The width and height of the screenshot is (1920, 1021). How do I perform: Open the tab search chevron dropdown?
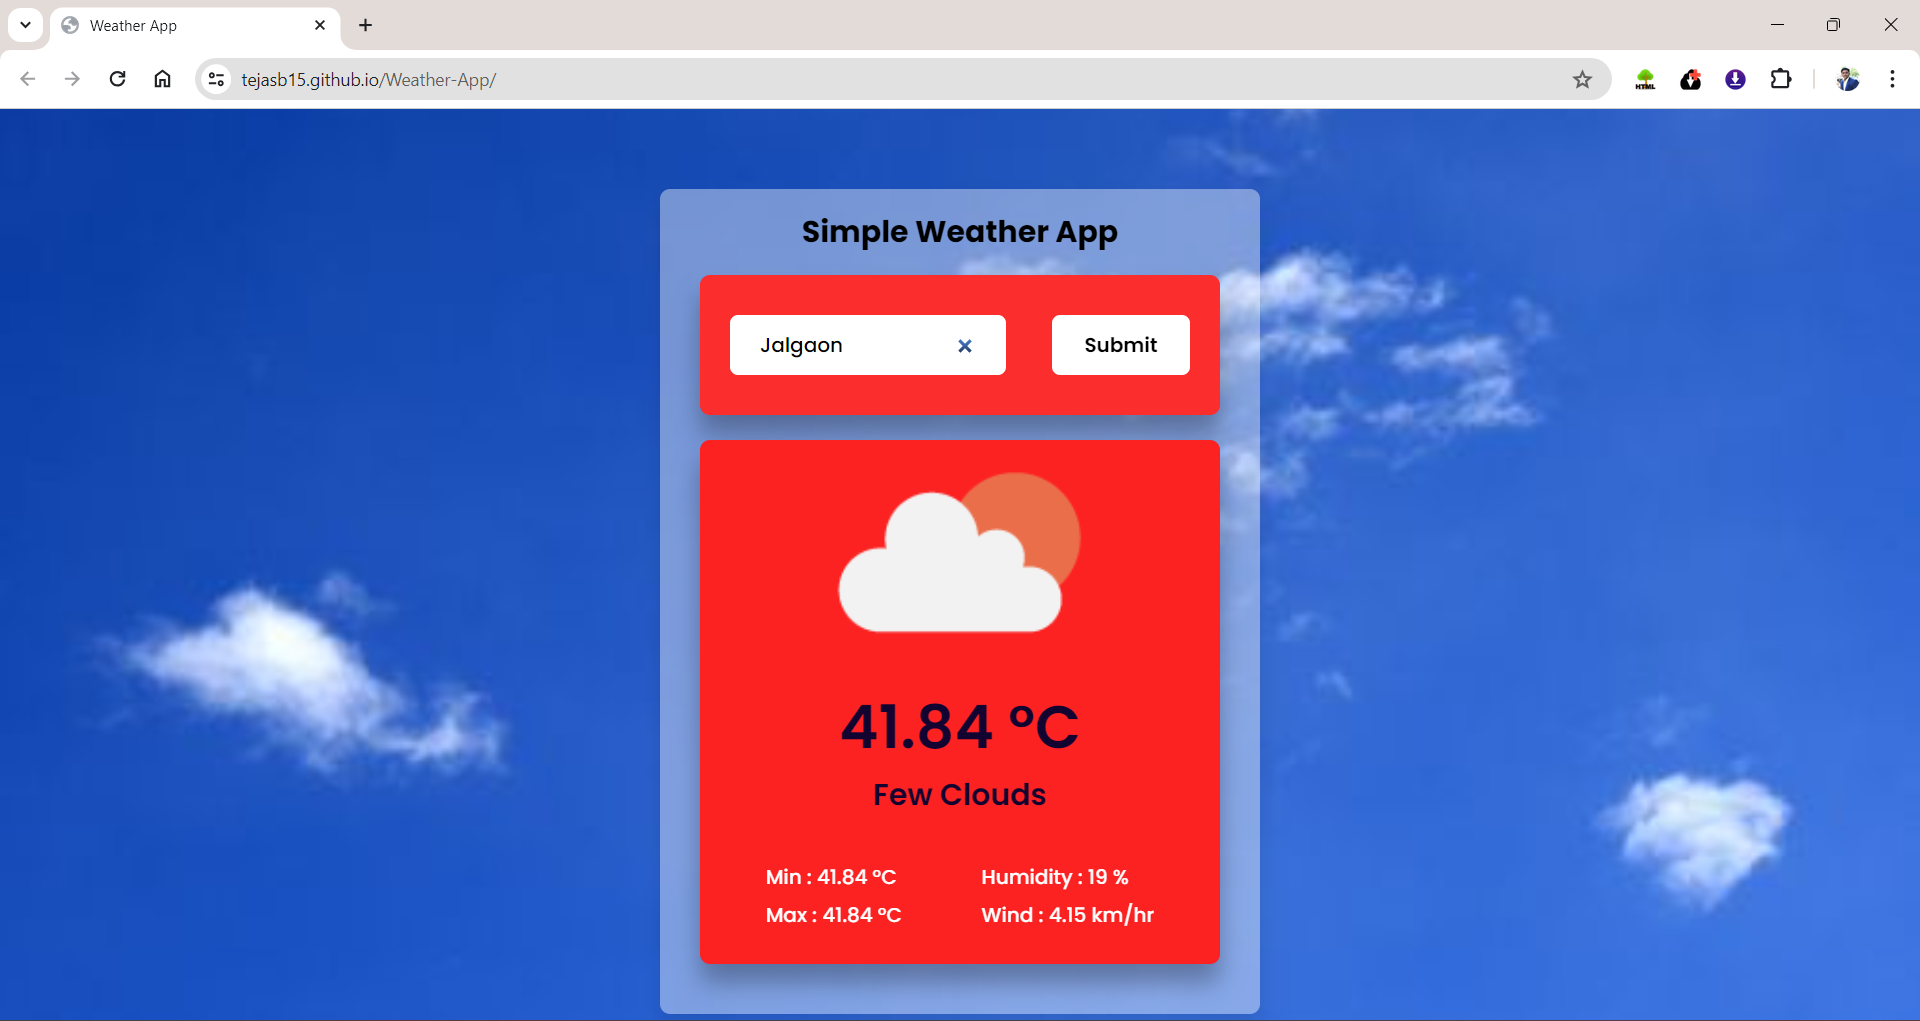(25, 24)
